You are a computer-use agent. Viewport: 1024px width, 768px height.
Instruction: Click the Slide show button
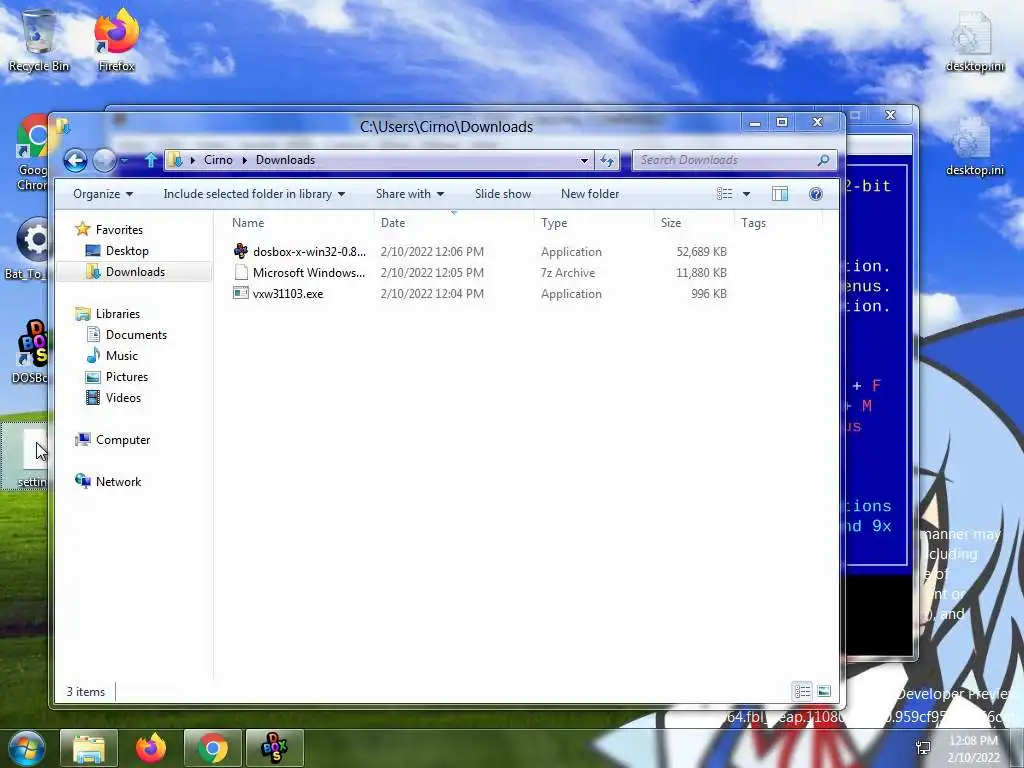(503, 194)
